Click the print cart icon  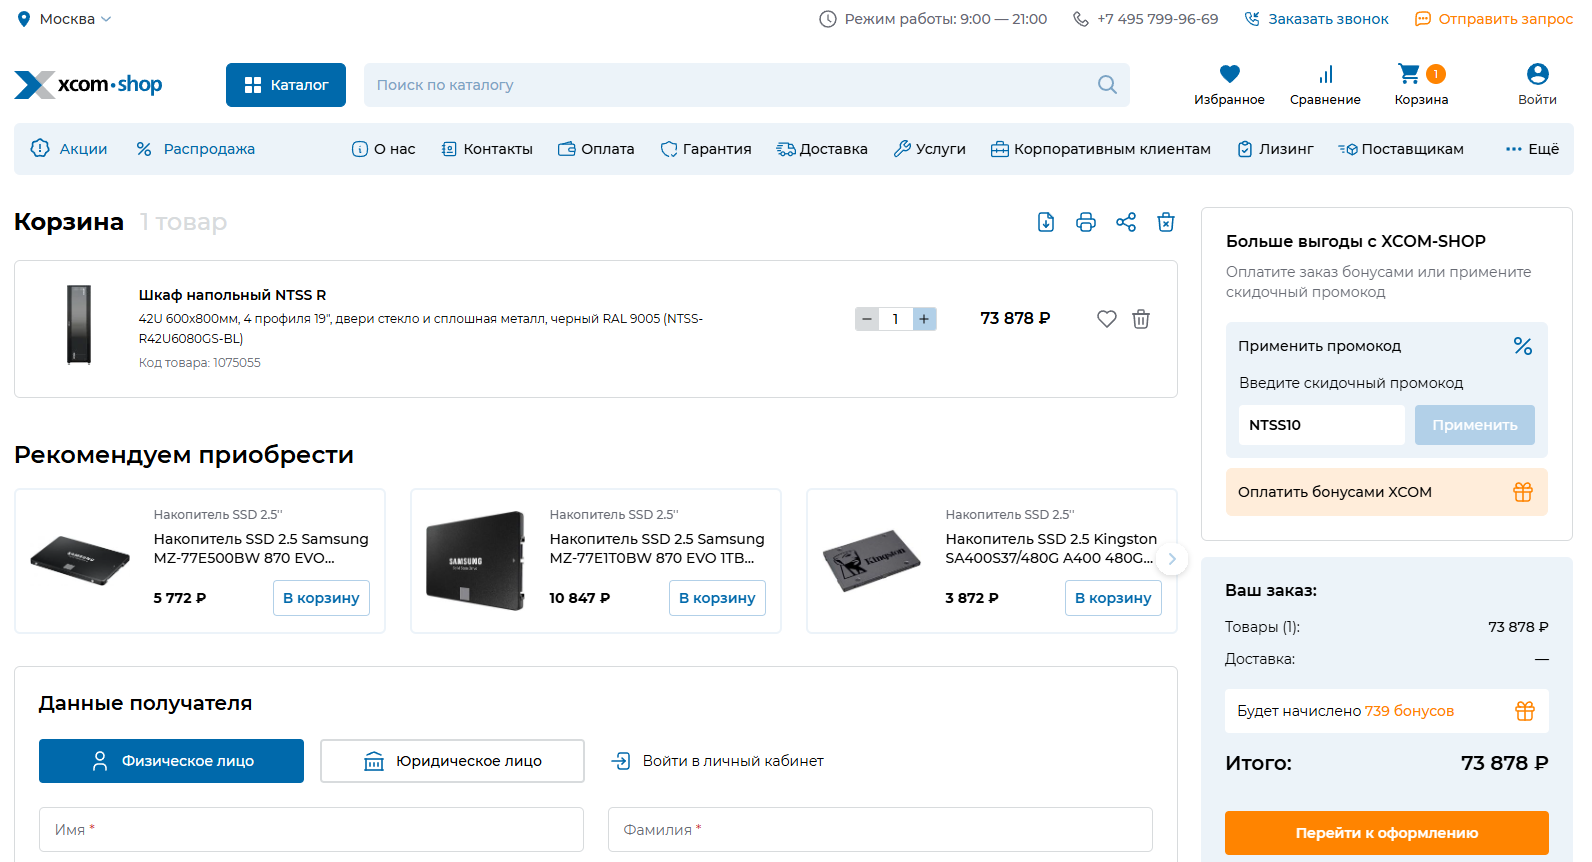[x=1086, y=222]
